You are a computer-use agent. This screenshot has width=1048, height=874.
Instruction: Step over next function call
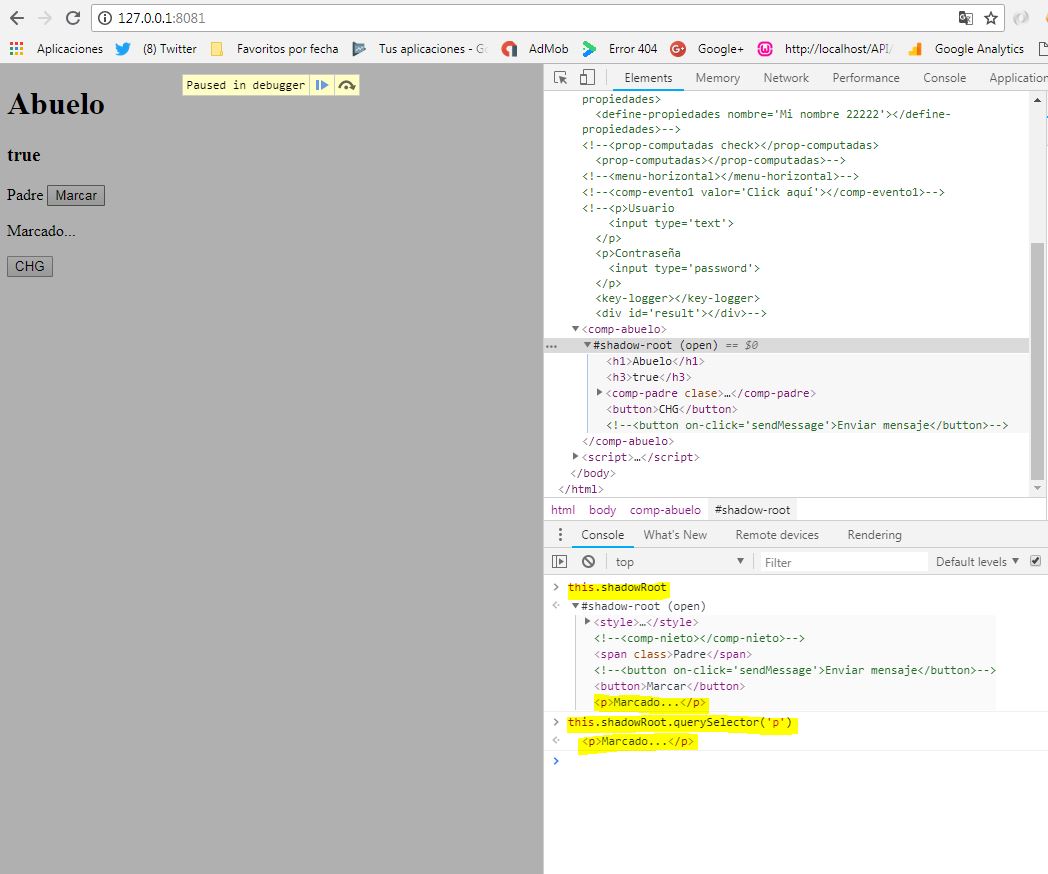pyautogui.click(x=346, y=85)
